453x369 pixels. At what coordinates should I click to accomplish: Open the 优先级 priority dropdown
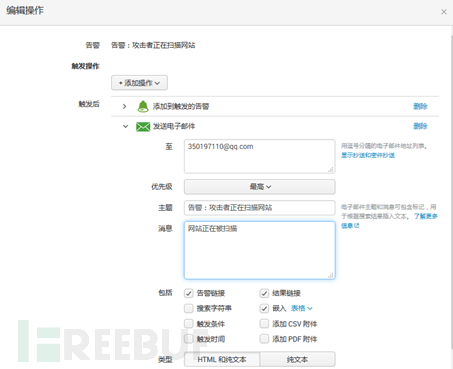[x=260, y=187]
